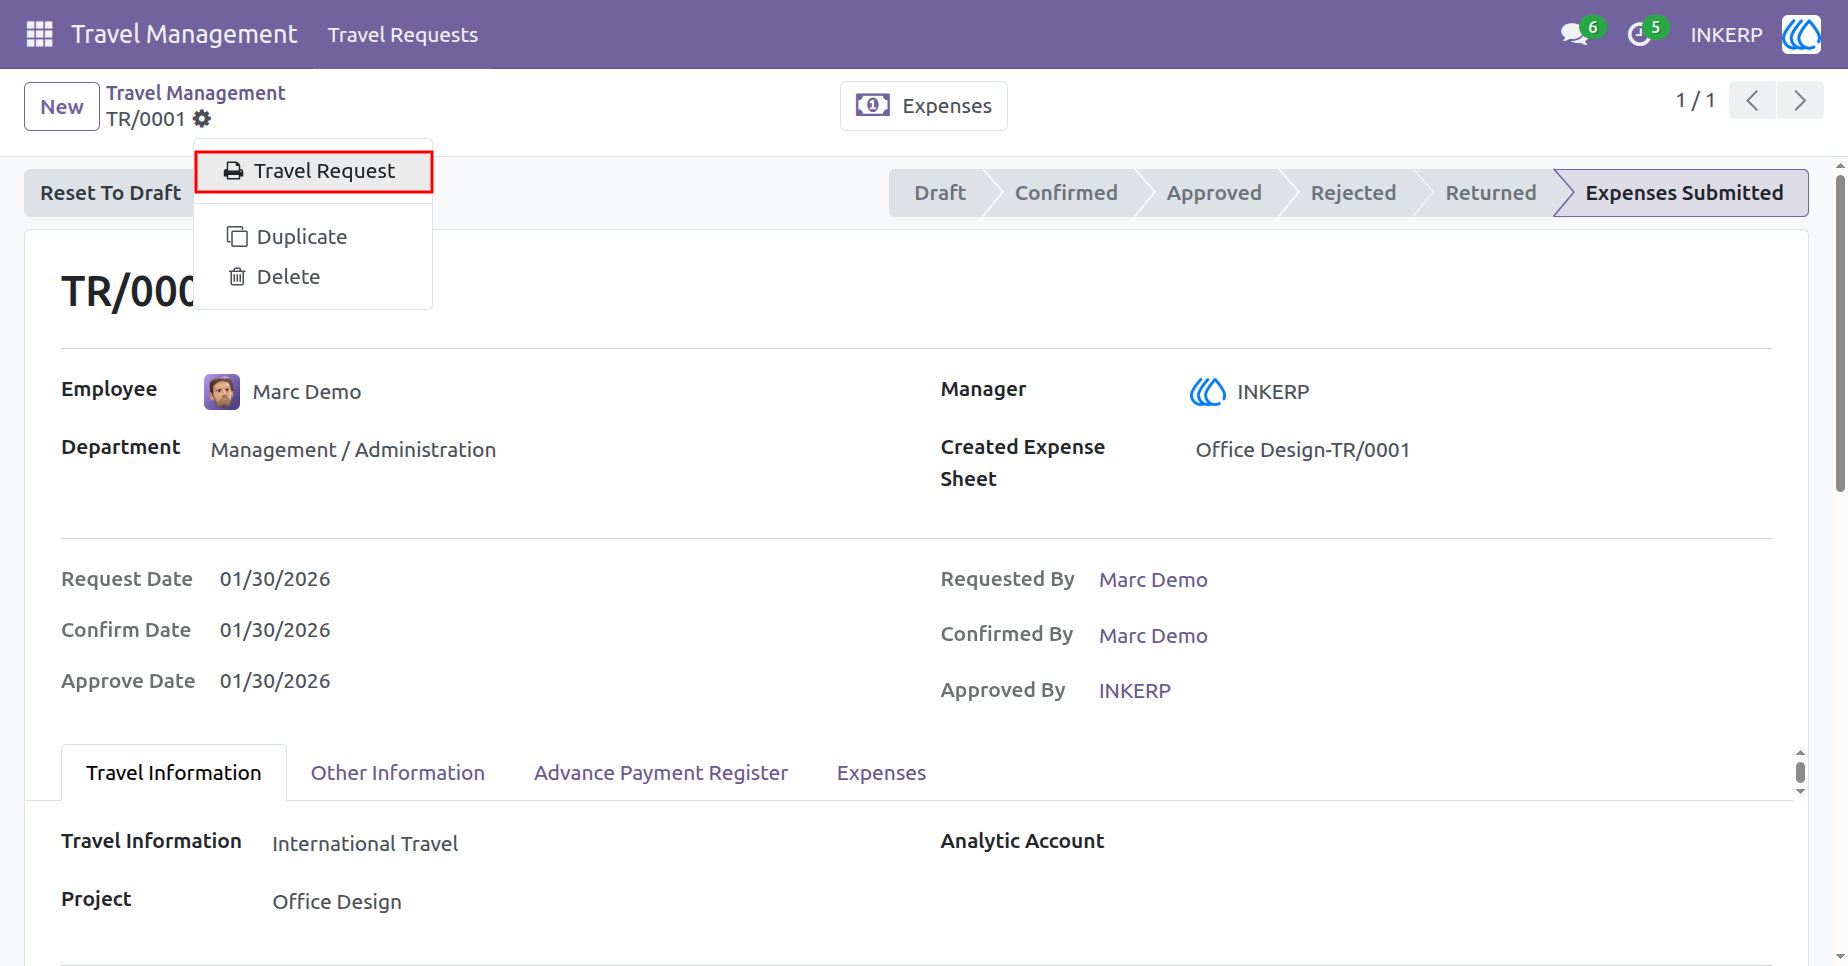1848x966 pixels.
Task: Open the Expenses smart button
Action: point(924,105)
